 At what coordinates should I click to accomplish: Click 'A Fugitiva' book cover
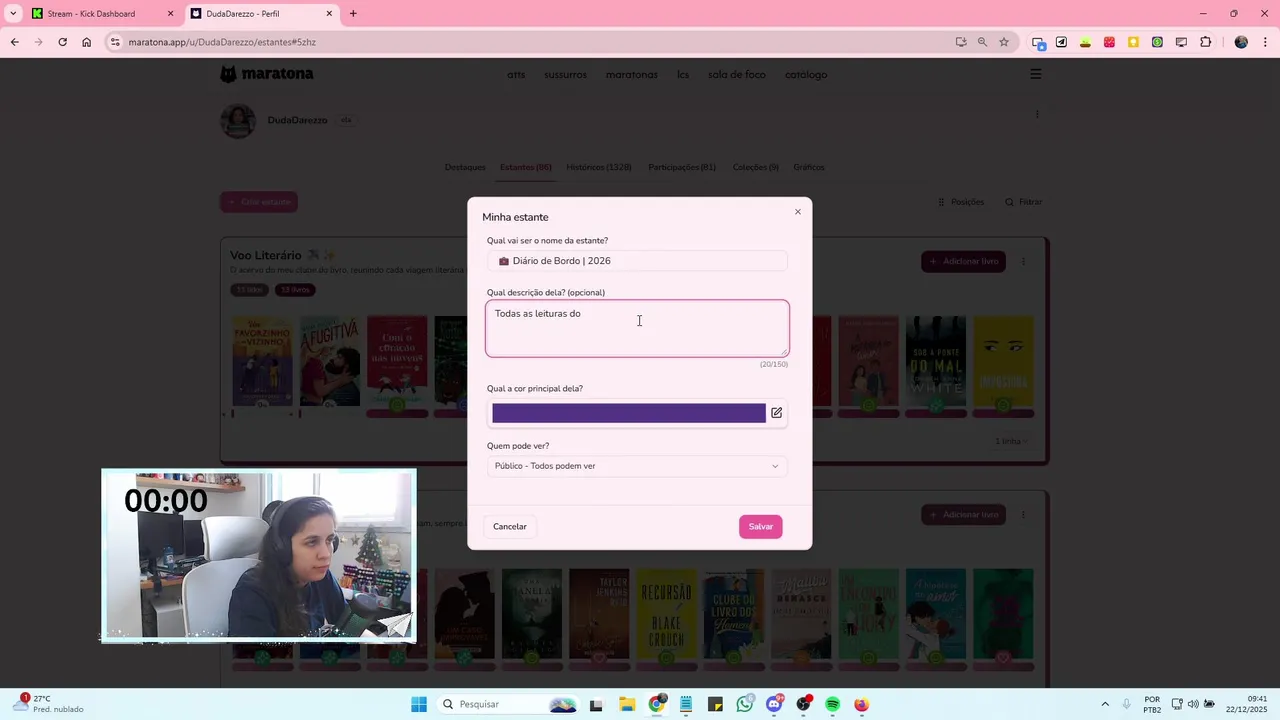[330, 361]
